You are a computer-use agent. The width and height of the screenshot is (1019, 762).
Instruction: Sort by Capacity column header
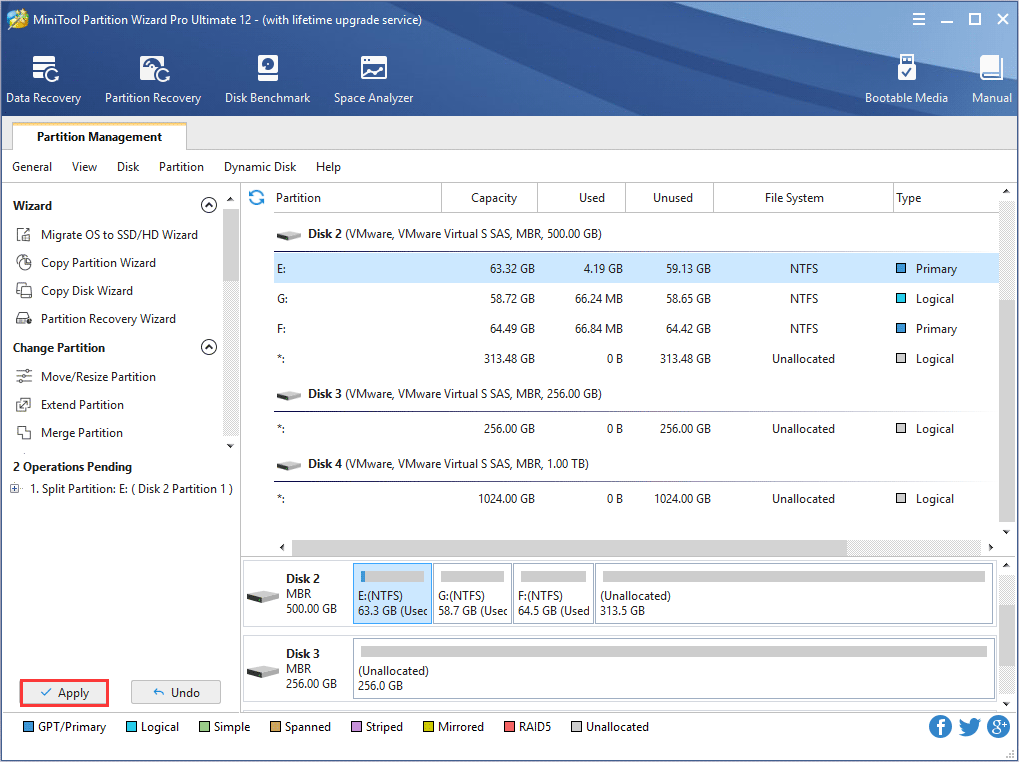tap(490, 197)
